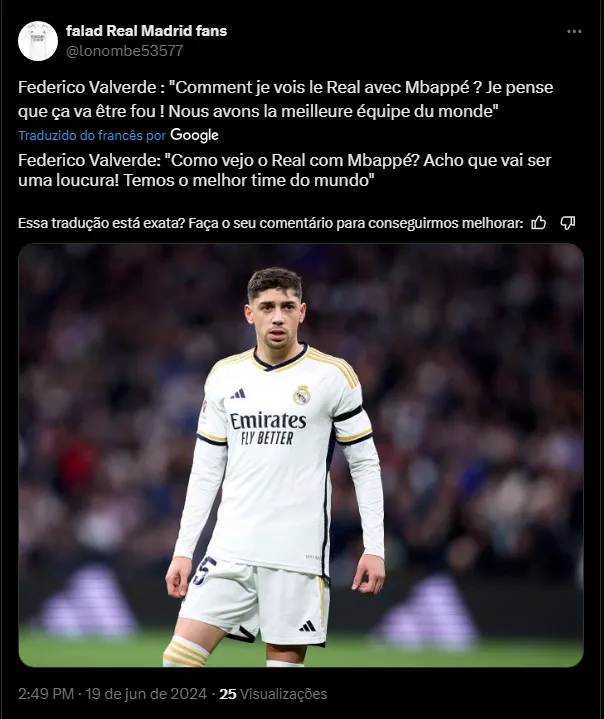Select the original French tweet text
The width and height of the screenshot is (604, 719).
pos(285,99)
